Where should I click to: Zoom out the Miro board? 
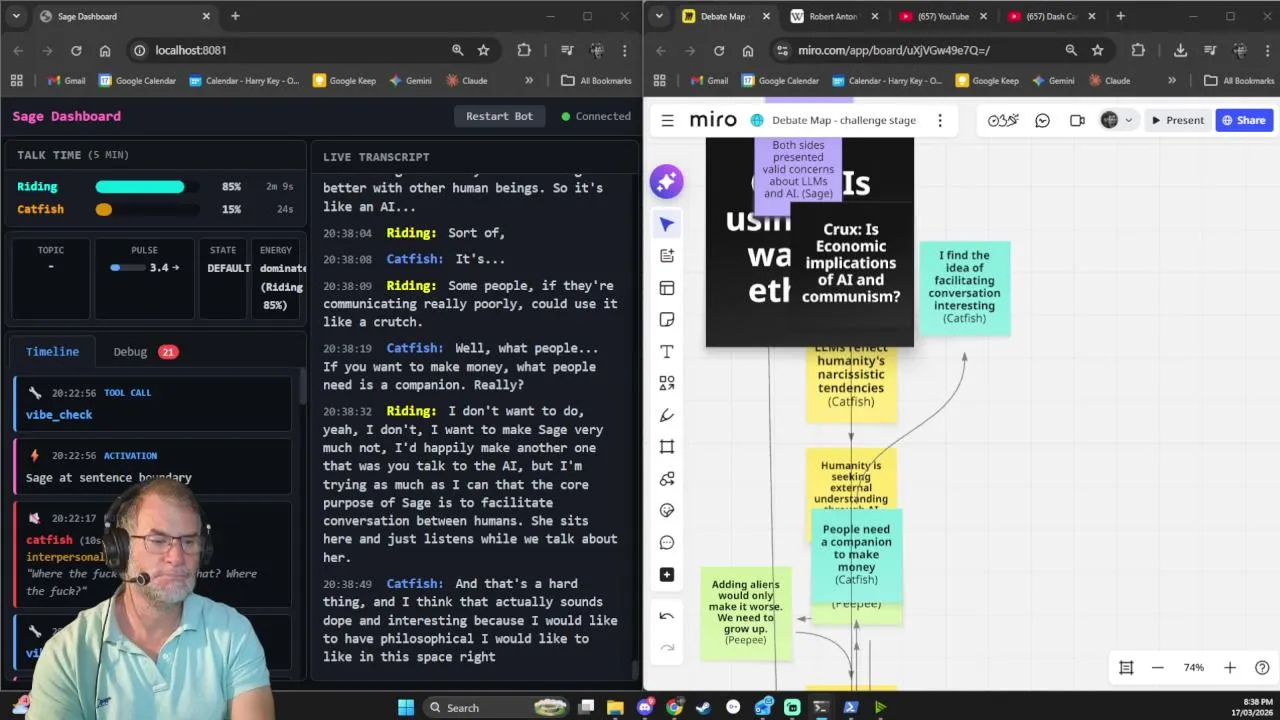1158,668
